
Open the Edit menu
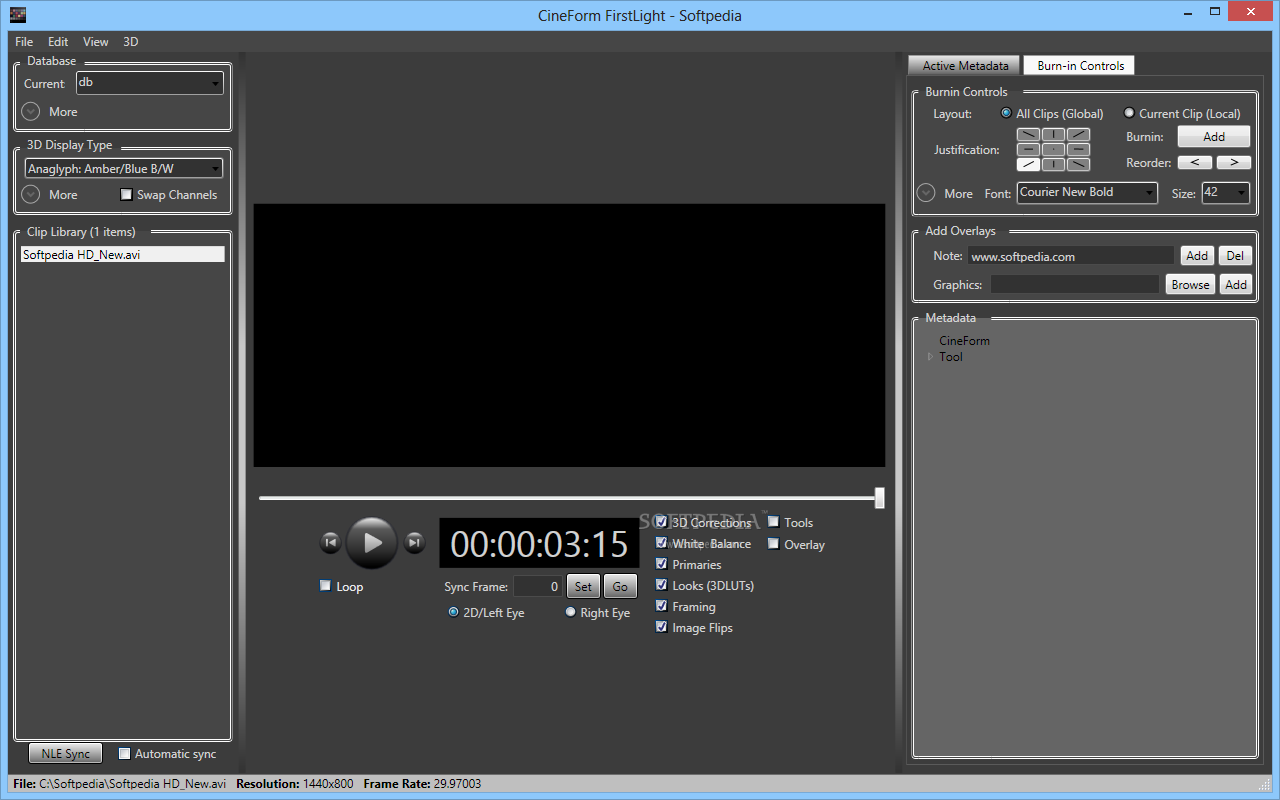[58, 42]
